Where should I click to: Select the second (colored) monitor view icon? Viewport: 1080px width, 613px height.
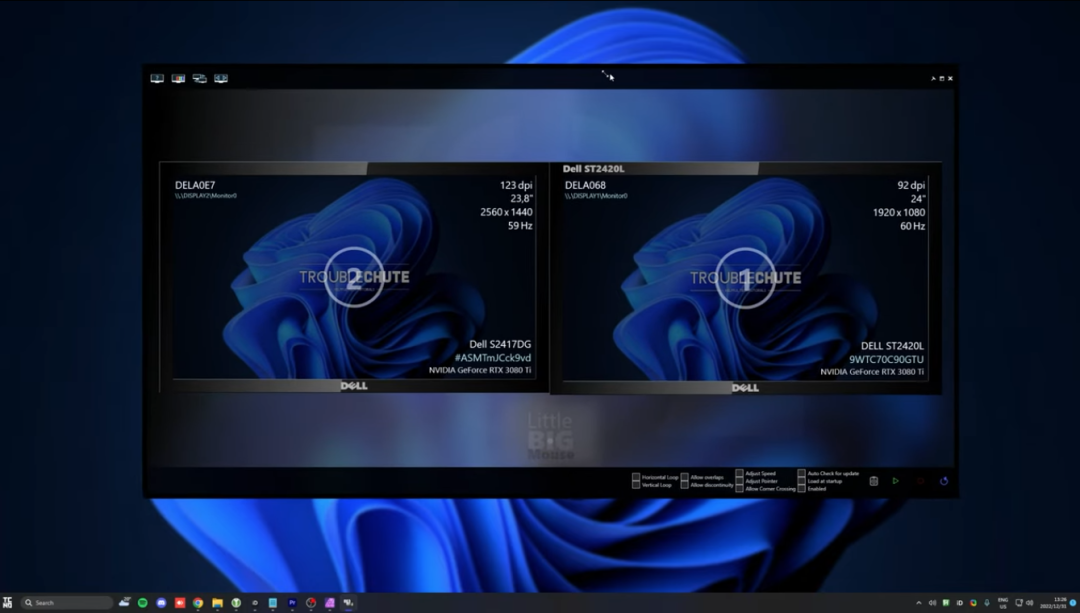coord(178,79)
